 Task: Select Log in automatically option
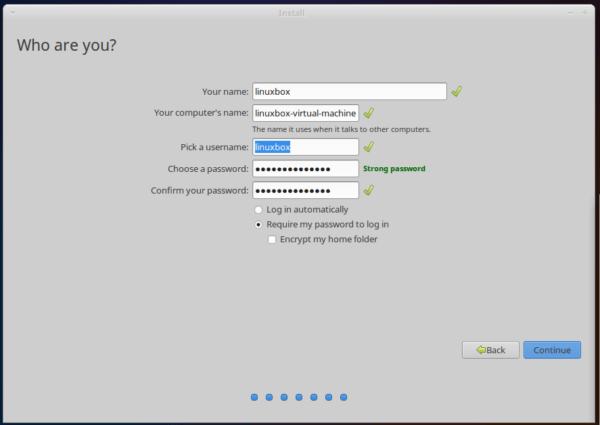259,210
